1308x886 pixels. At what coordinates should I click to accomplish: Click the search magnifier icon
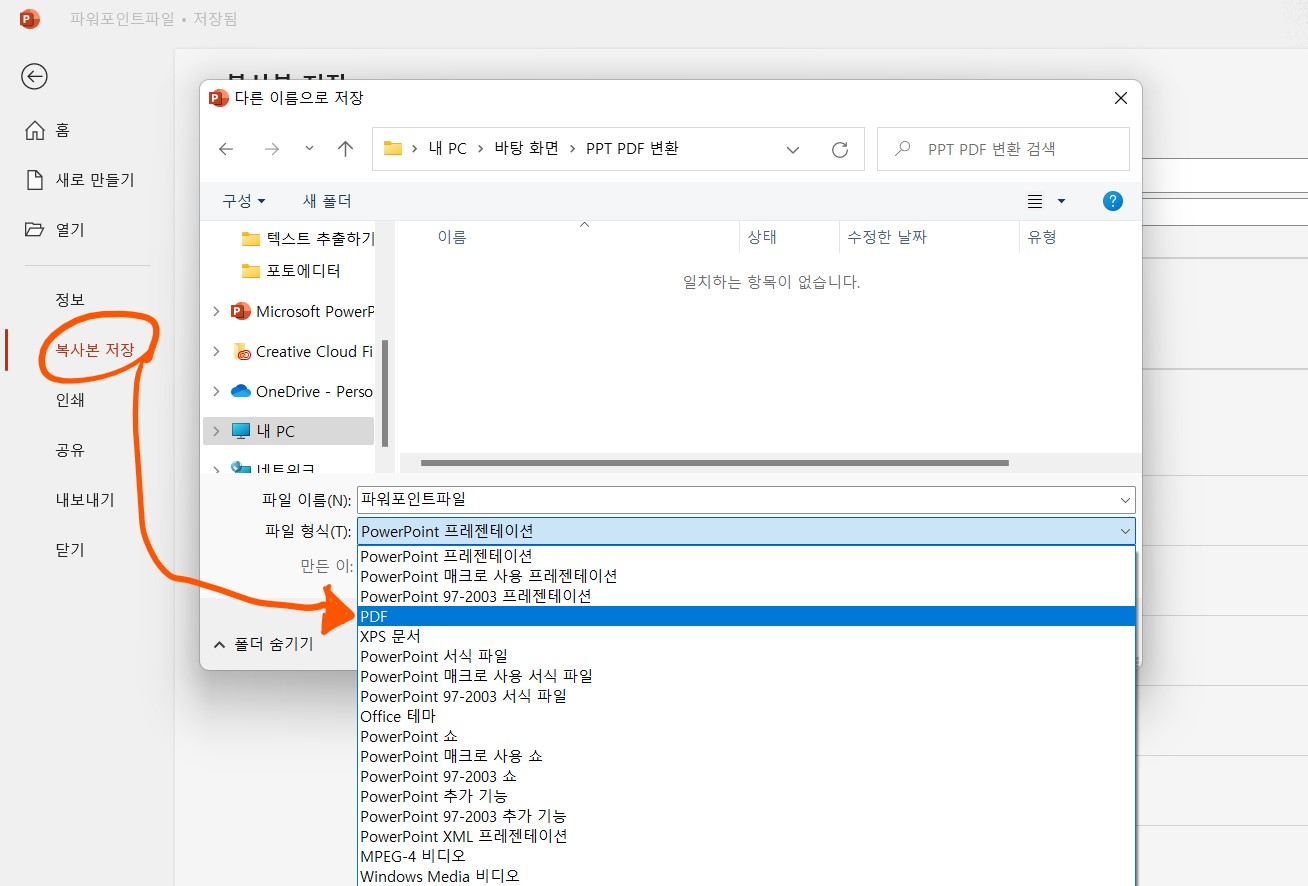click(x=903, y=149)
